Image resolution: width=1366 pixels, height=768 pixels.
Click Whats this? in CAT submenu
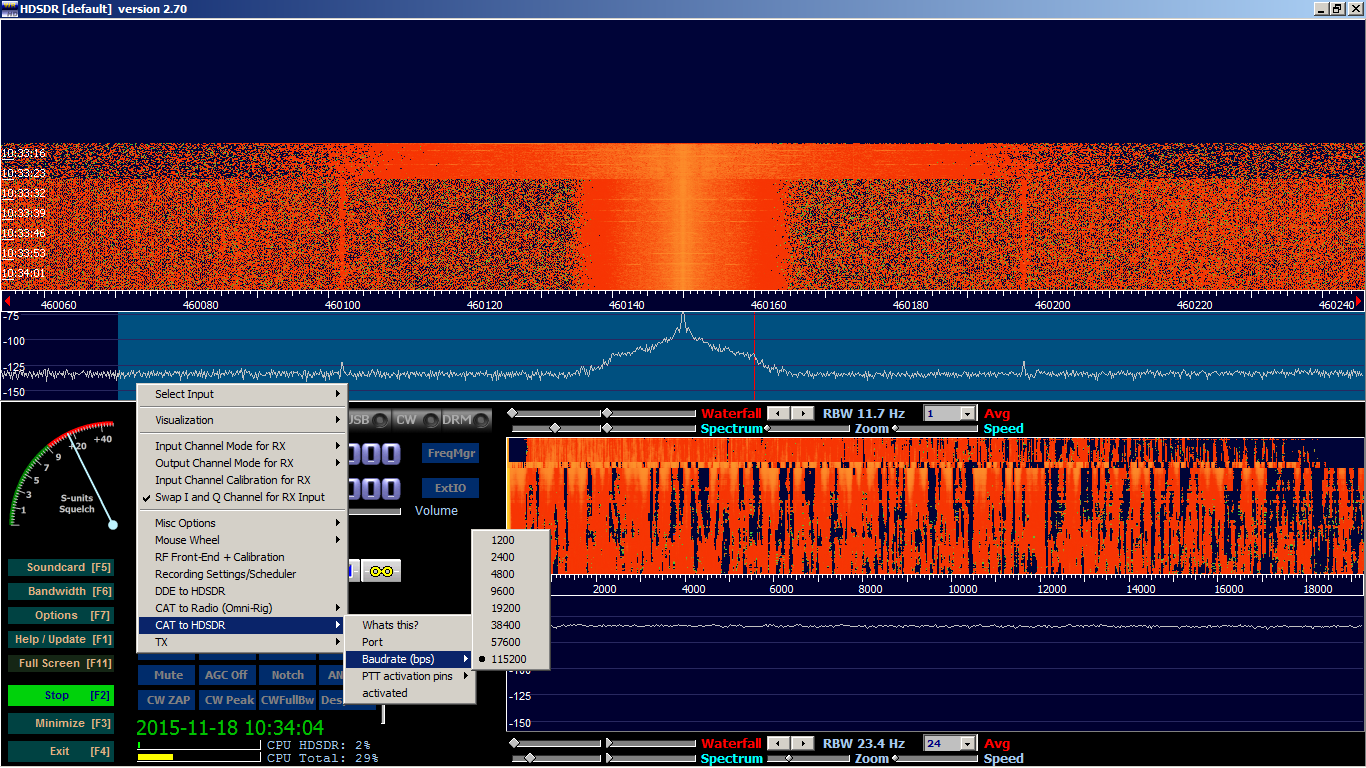[x=409, y=625]
